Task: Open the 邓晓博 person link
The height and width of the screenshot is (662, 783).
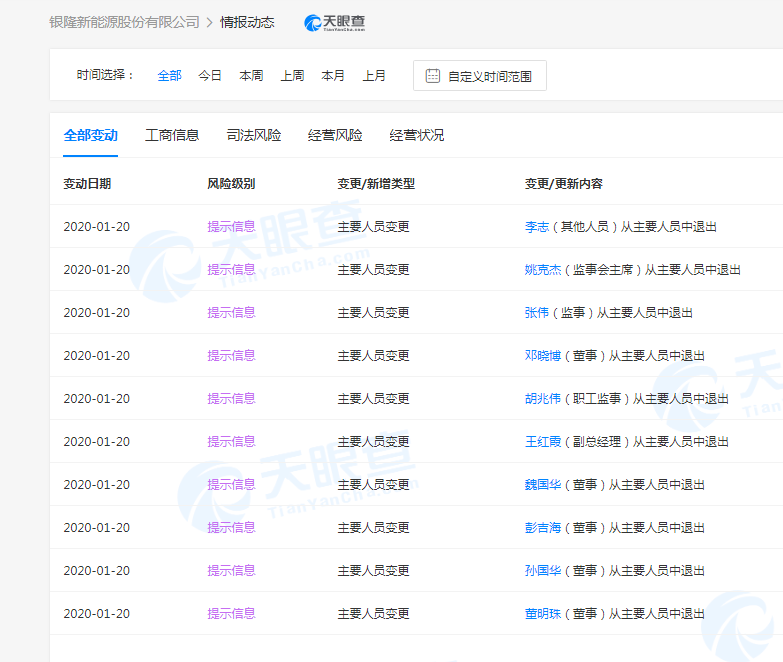Action: coord(543,355)
